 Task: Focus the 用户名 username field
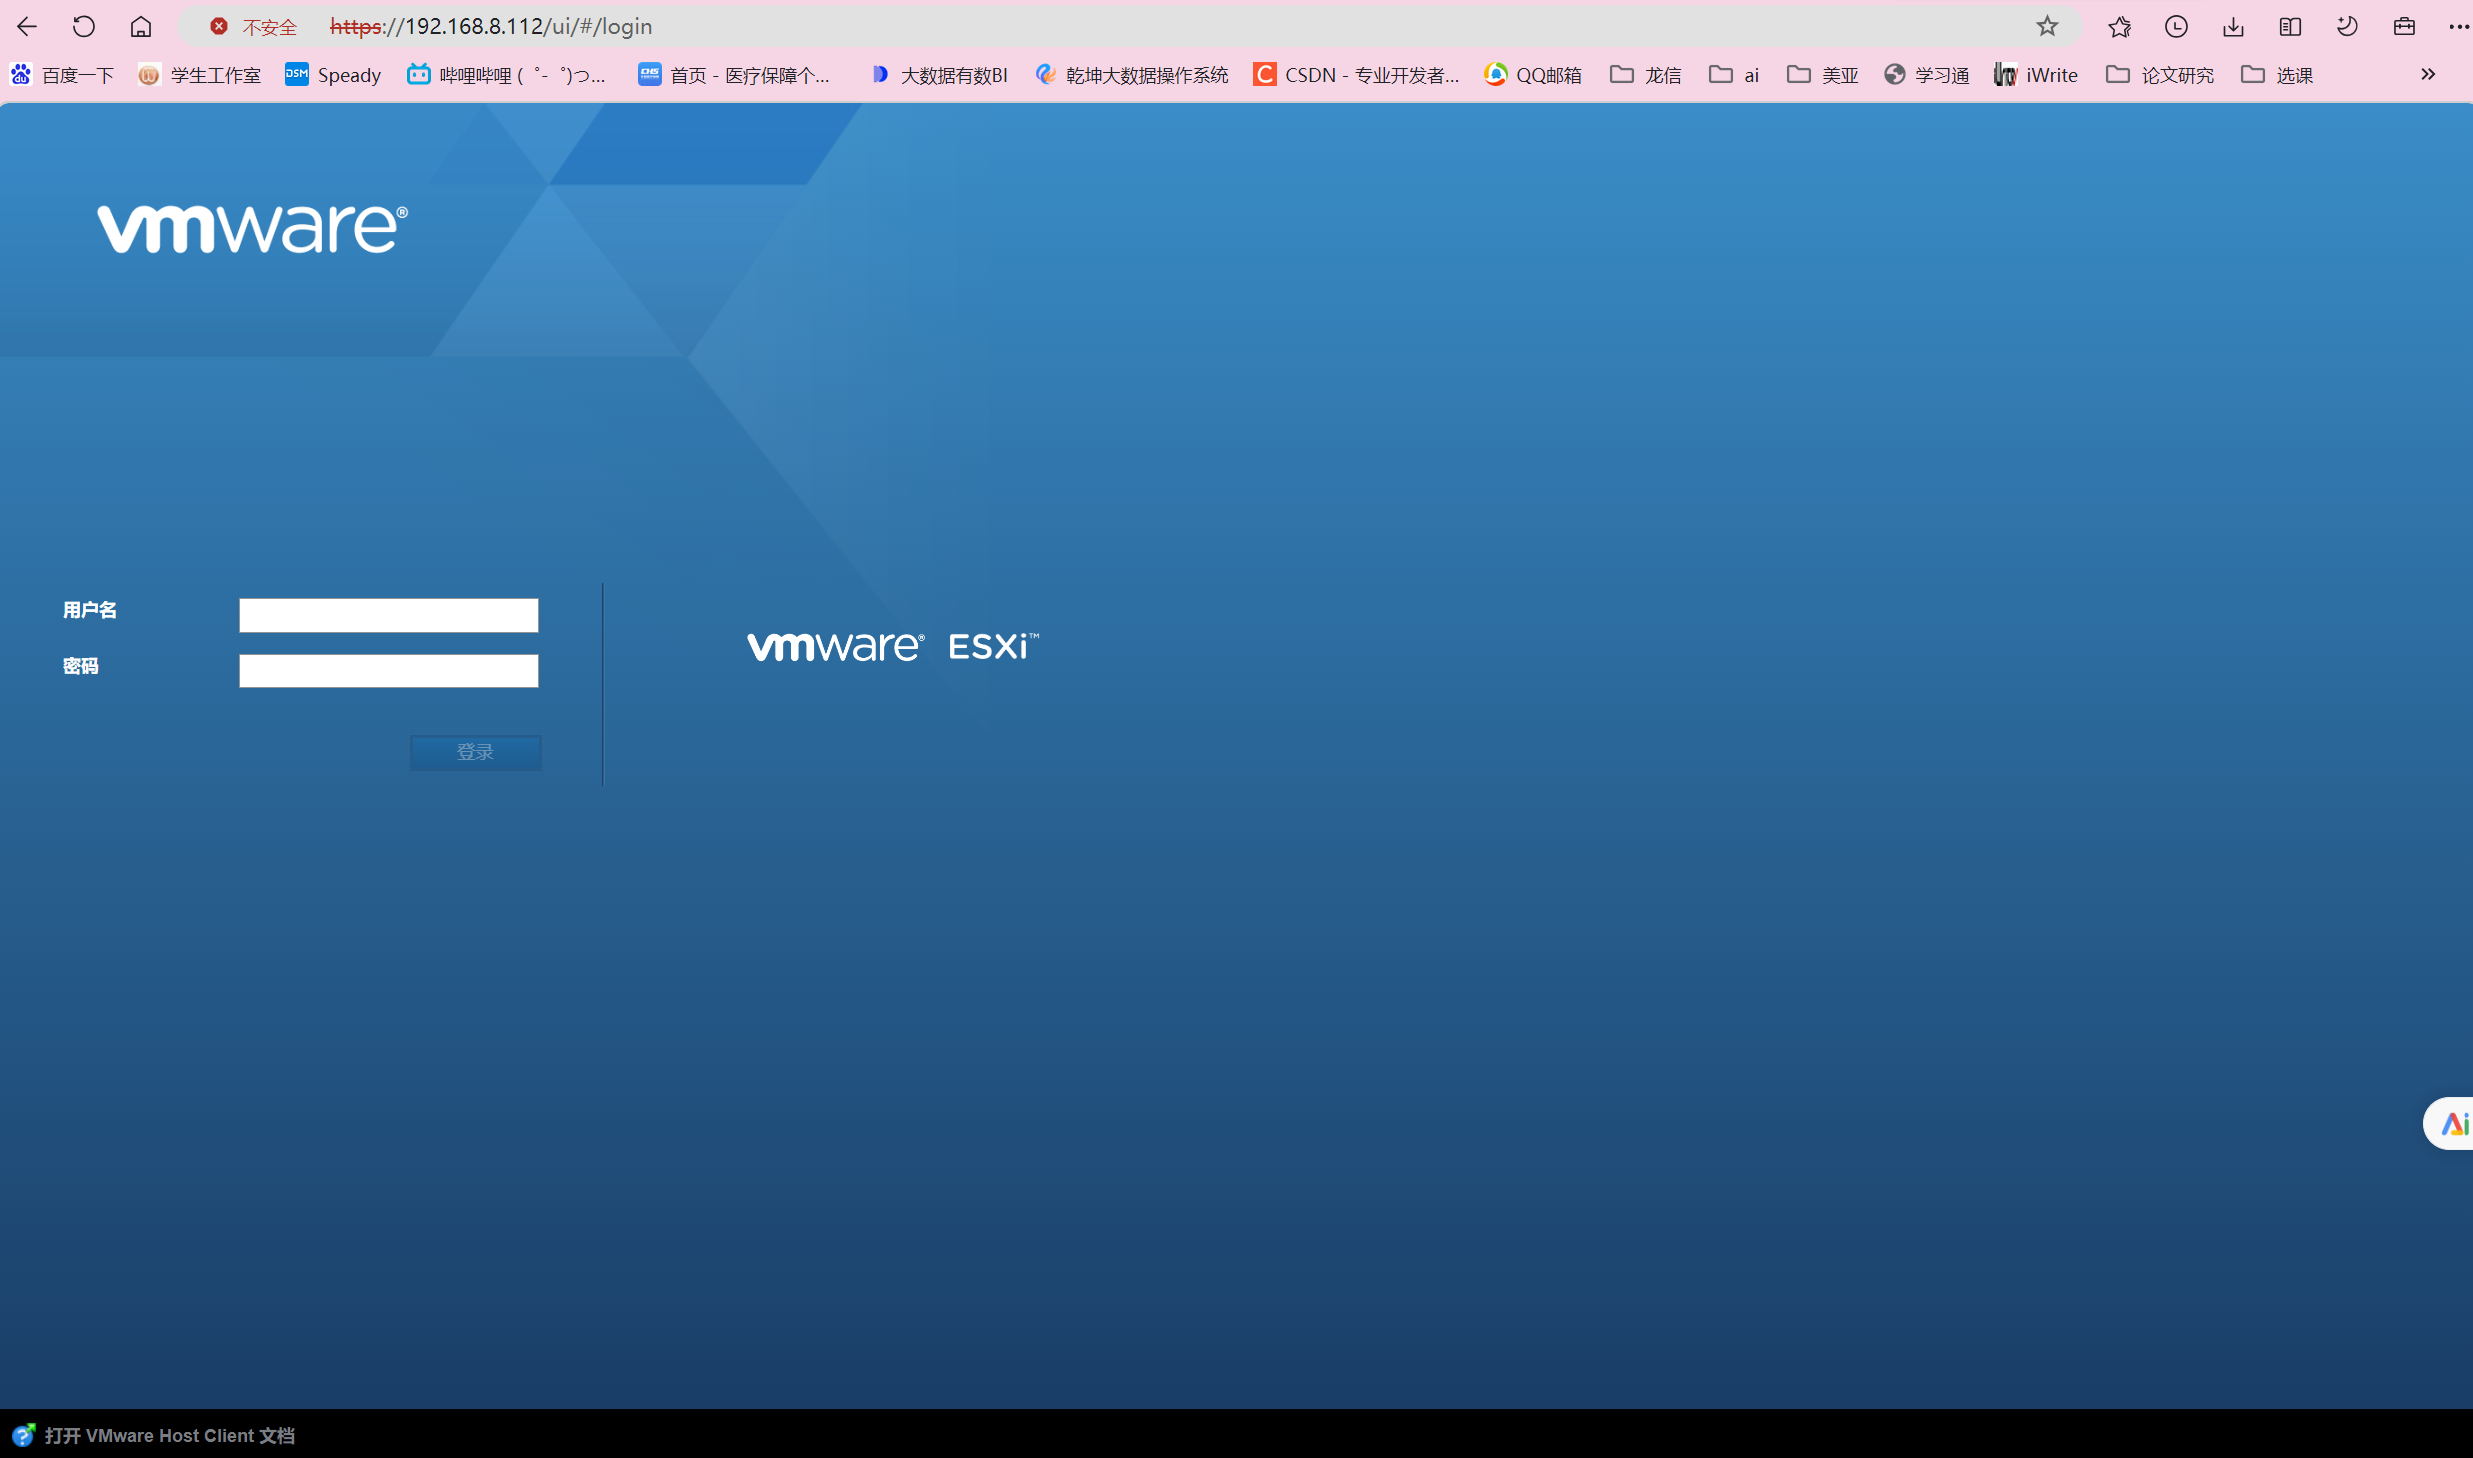click(388, 615)
